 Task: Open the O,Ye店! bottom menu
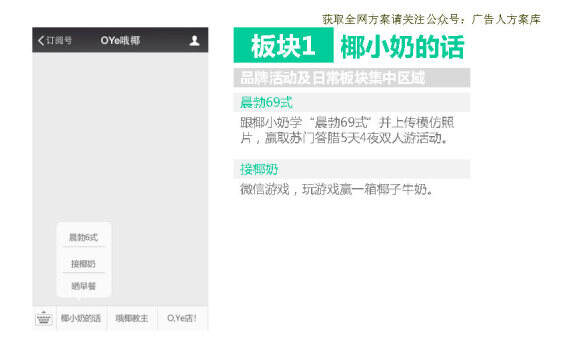[x=182, y=318]
